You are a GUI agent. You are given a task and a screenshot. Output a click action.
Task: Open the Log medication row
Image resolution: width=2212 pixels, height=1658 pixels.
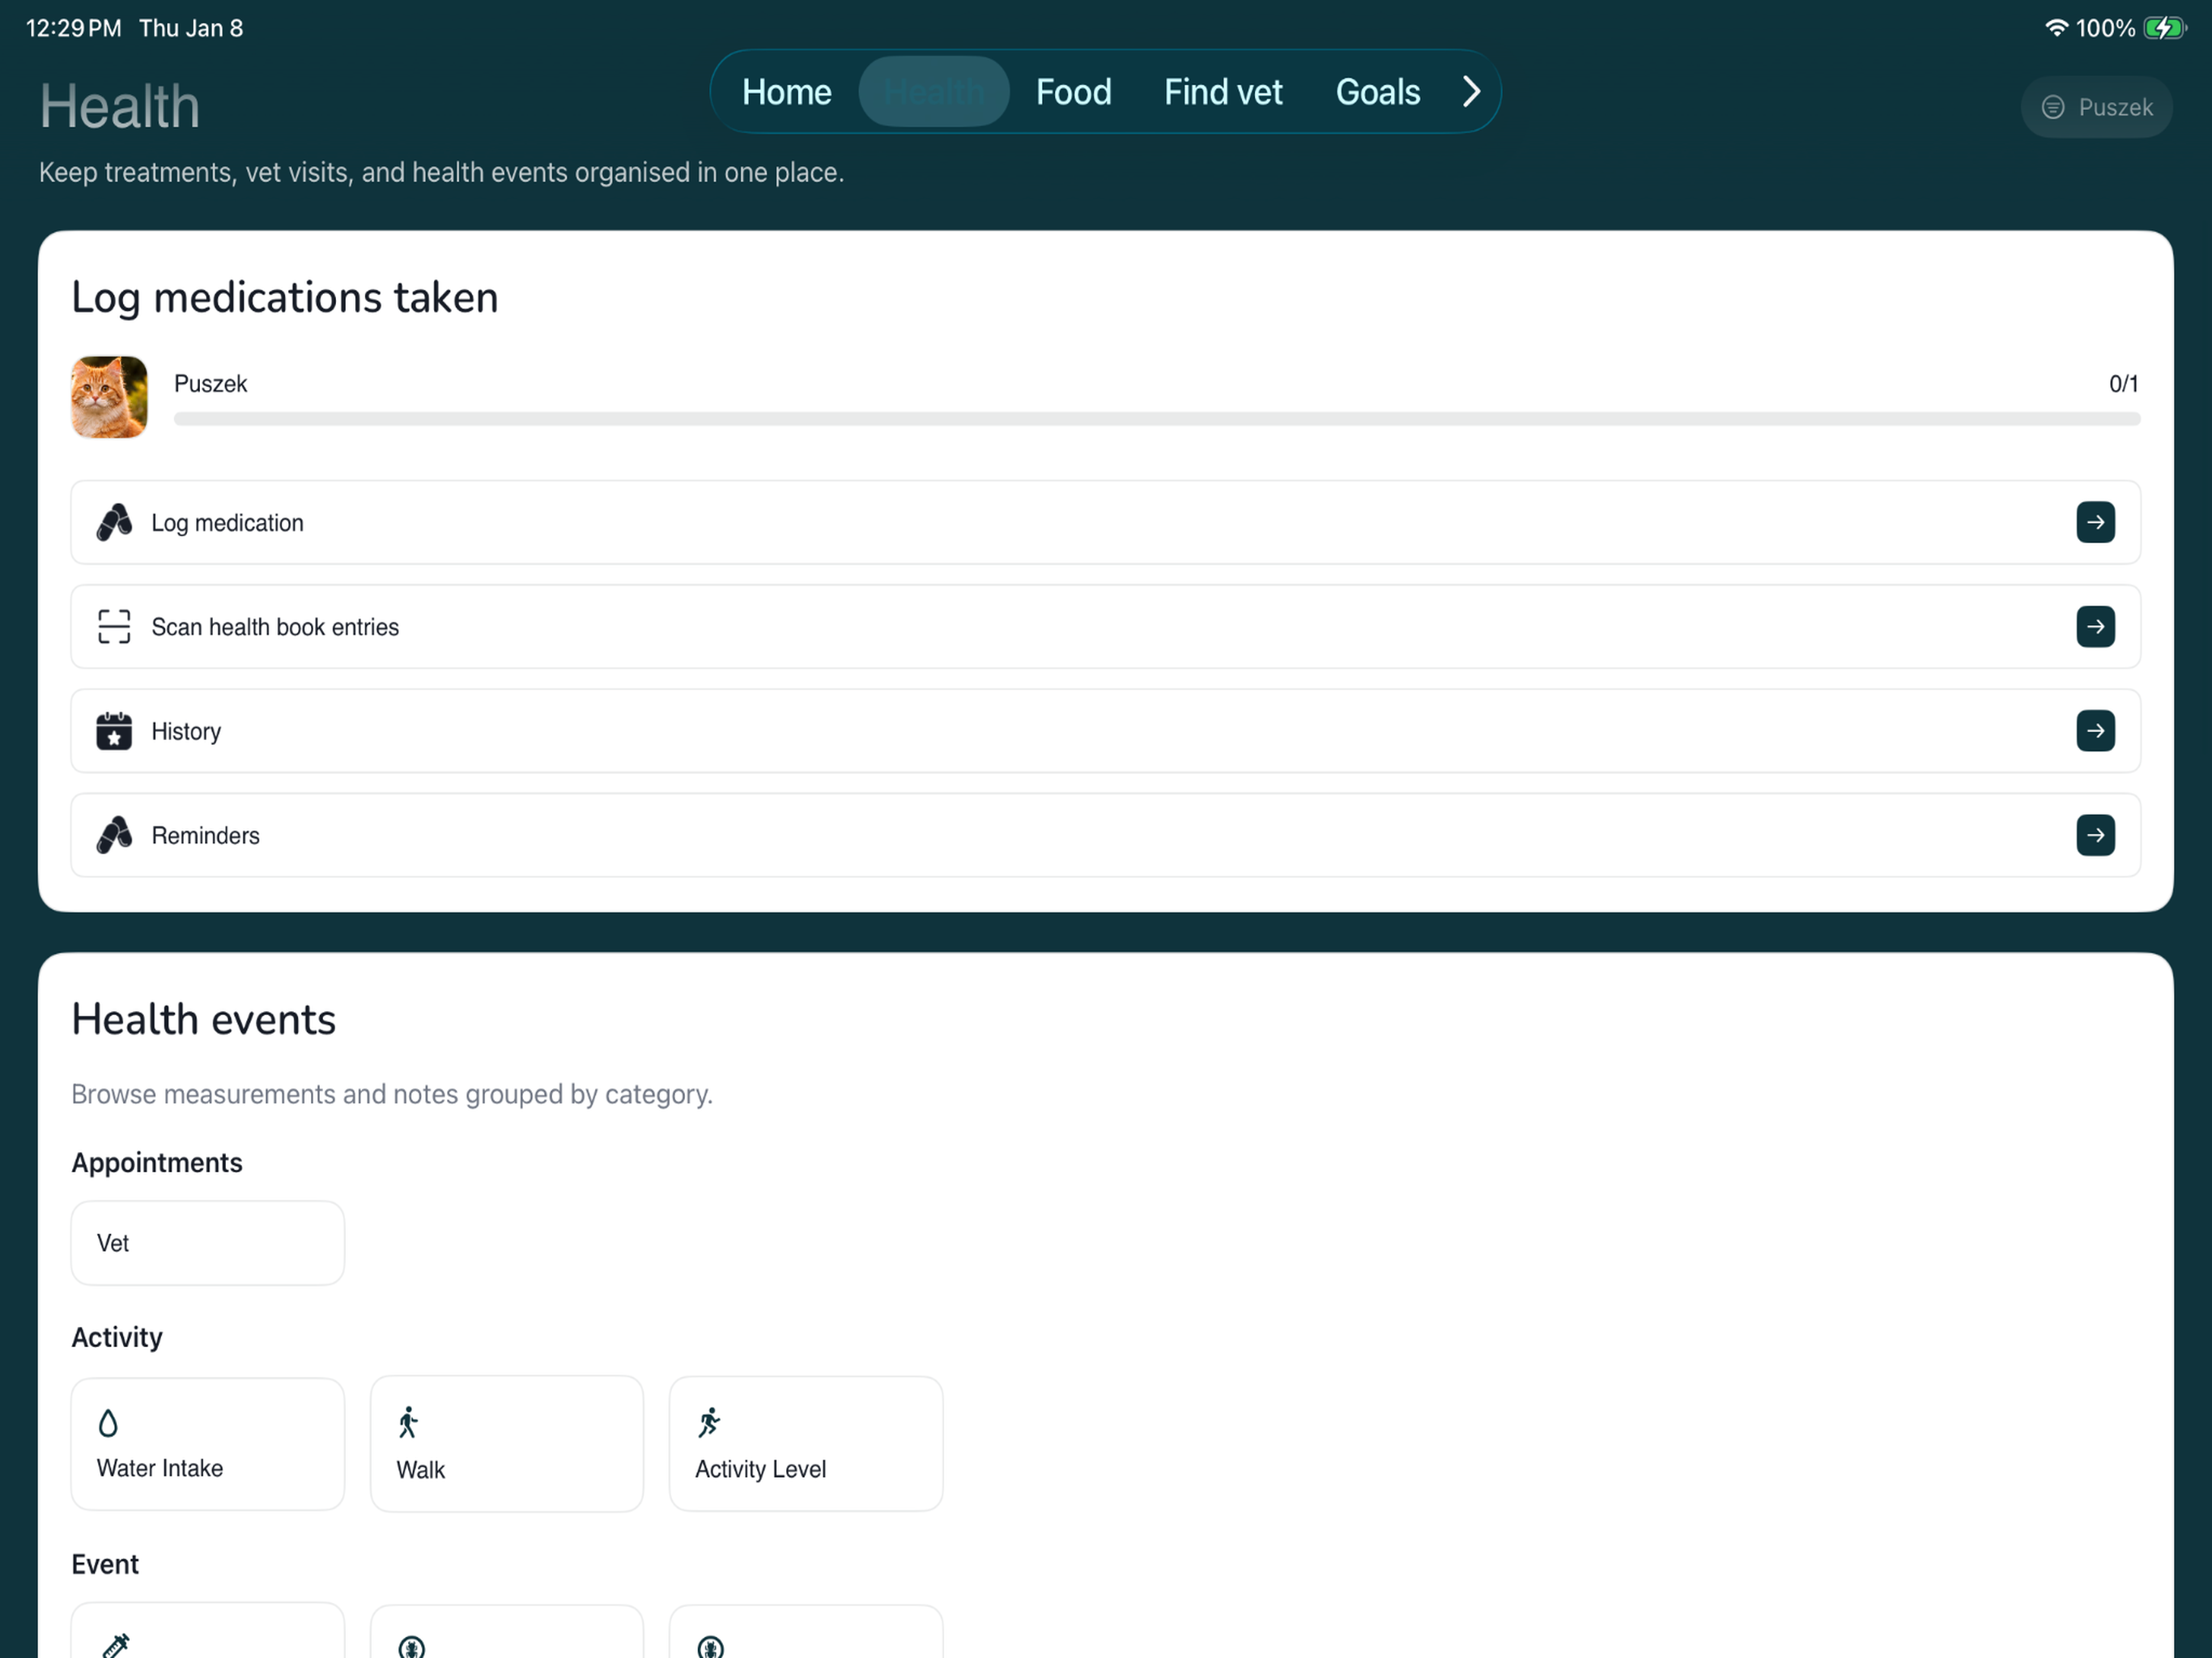(1105, 522)
